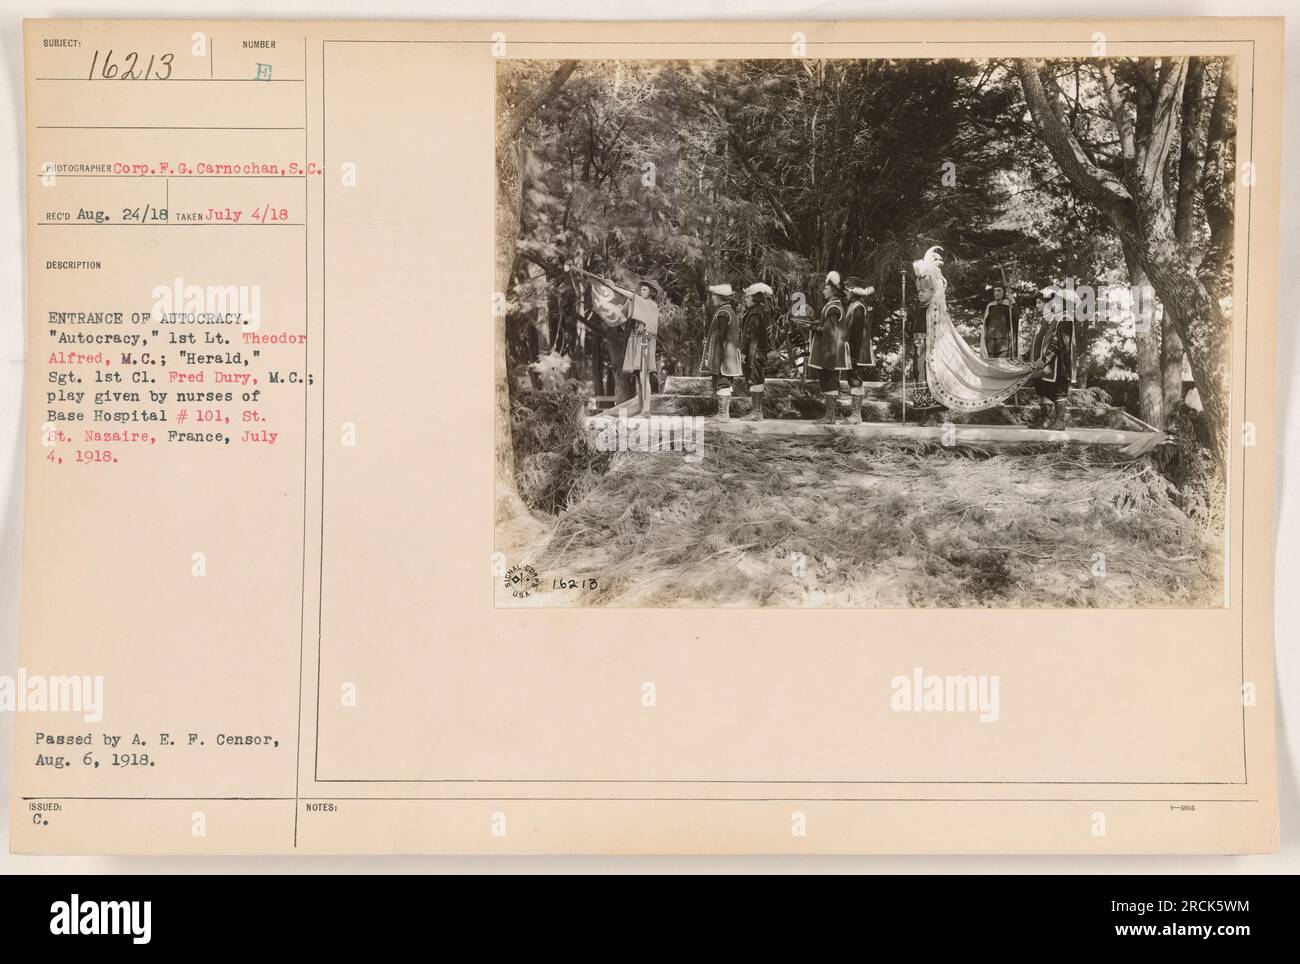Click the handwritten subject number 16213
This screenshot has width=1300, height=964.
133,68
